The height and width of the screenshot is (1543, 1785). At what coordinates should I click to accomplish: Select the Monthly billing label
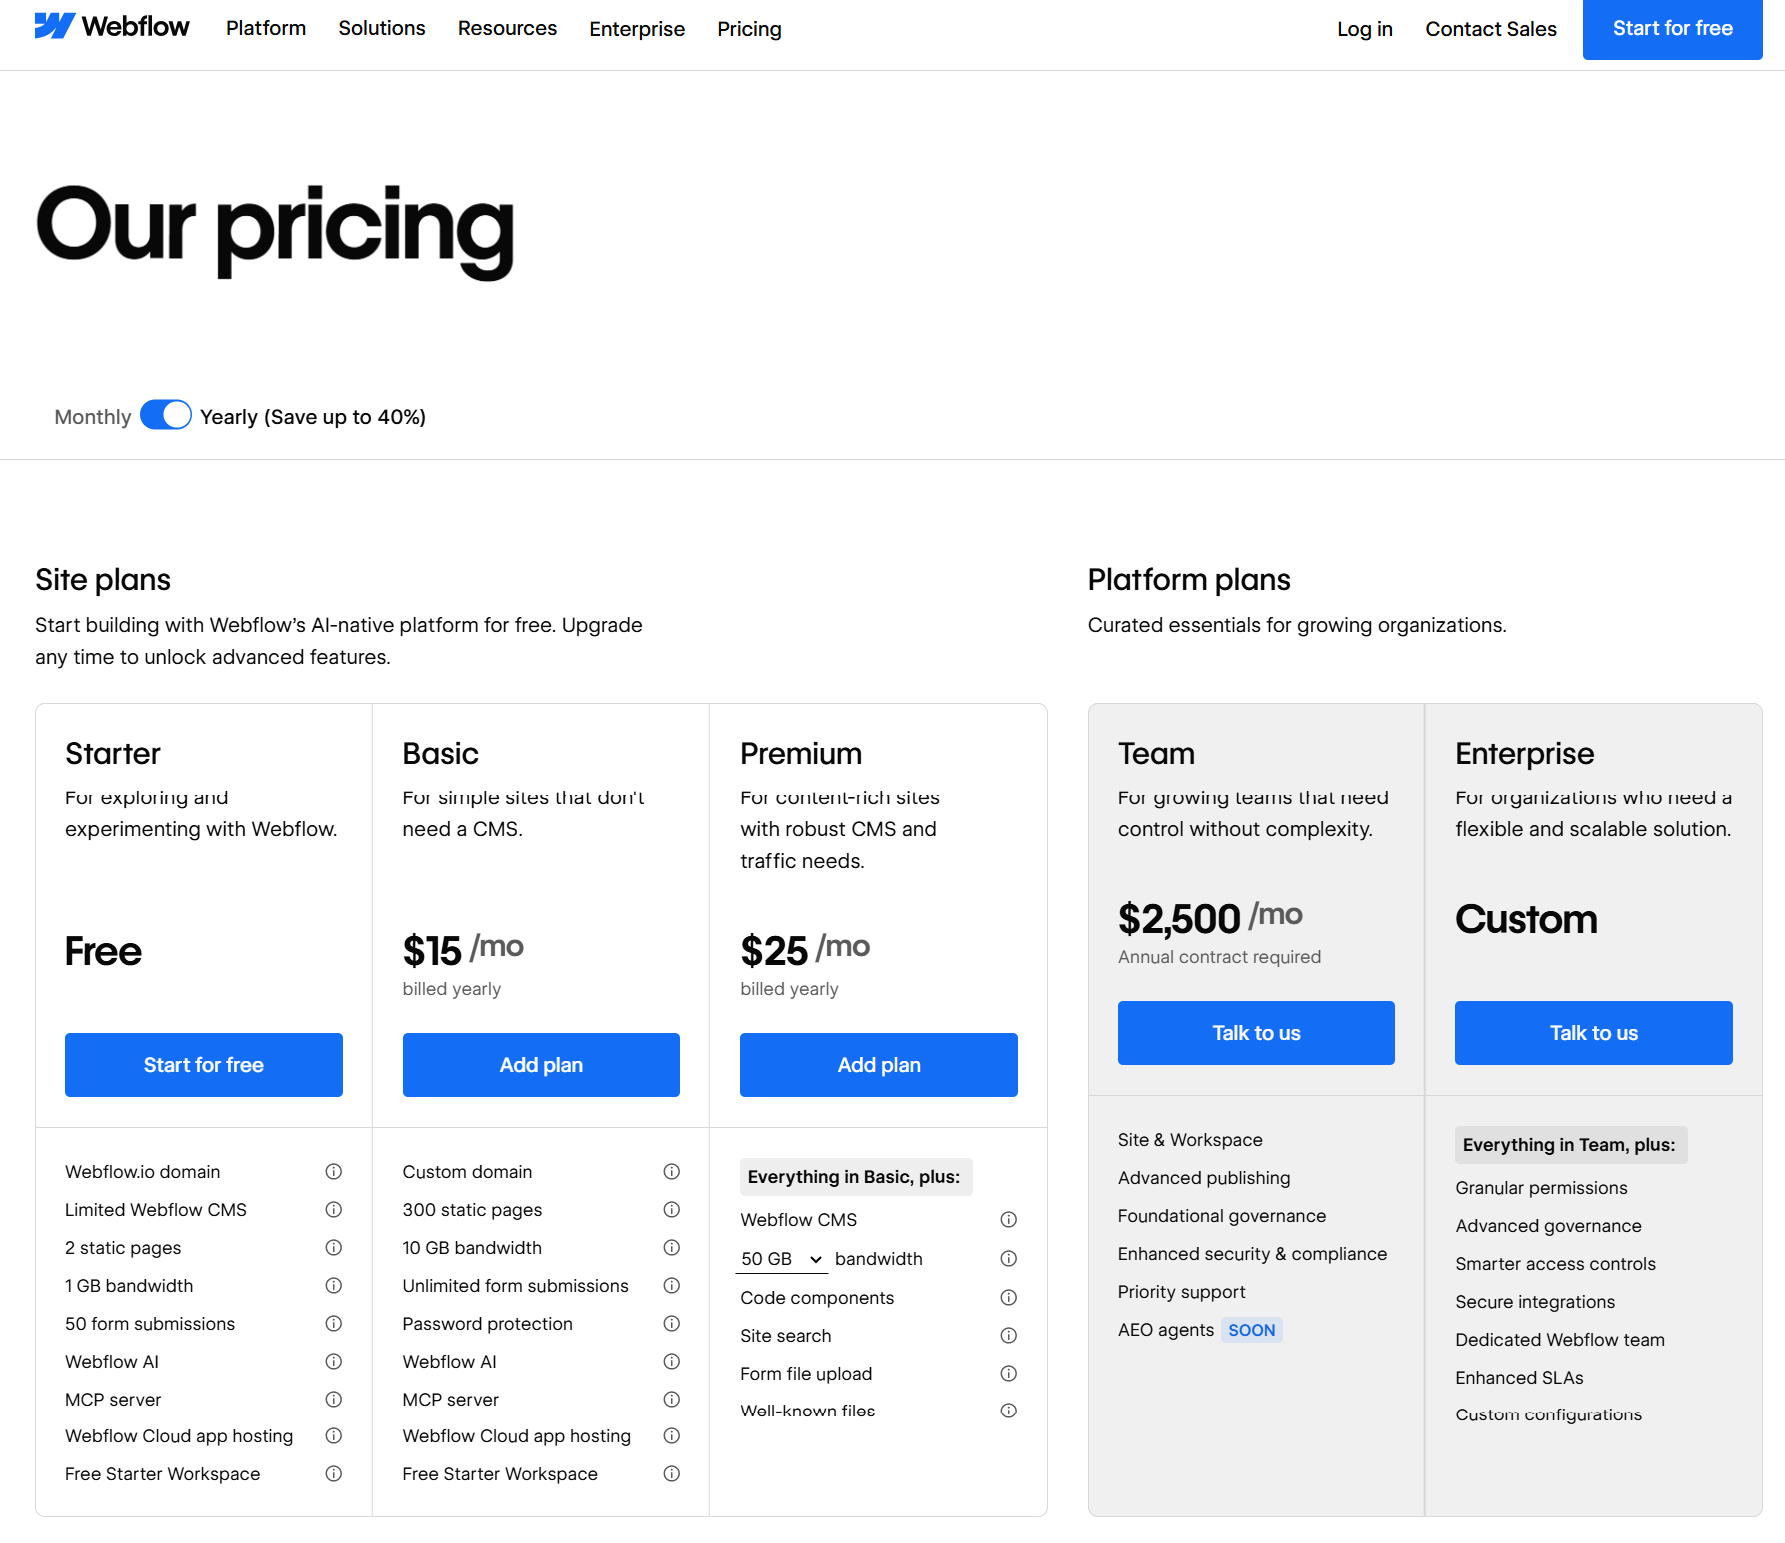pos(93,417)
